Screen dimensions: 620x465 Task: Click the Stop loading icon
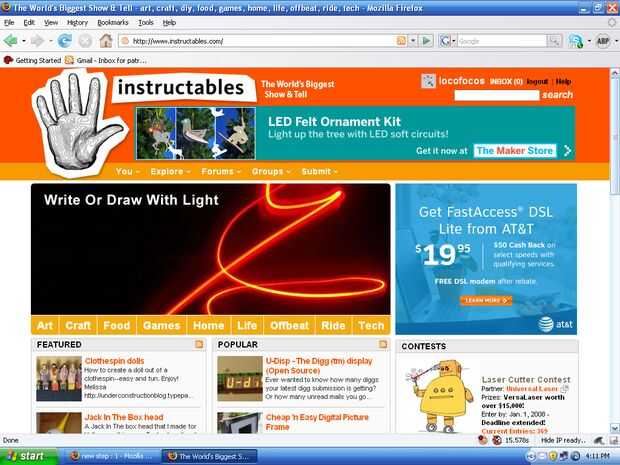tap(85, 41)
